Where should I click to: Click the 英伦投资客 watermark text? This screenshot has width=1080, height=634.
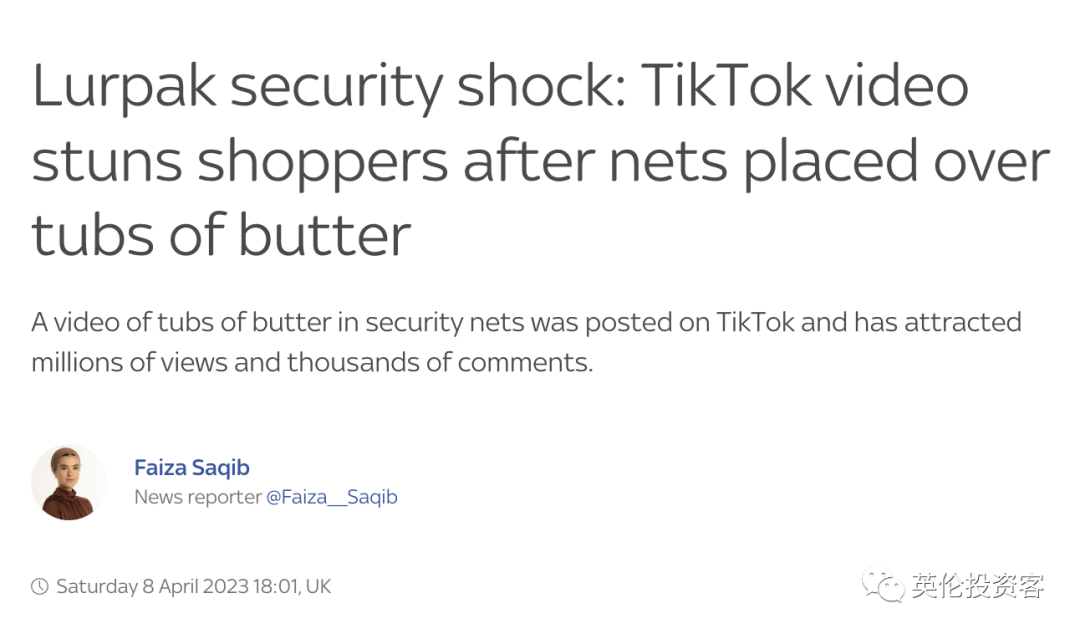[978, 586]
